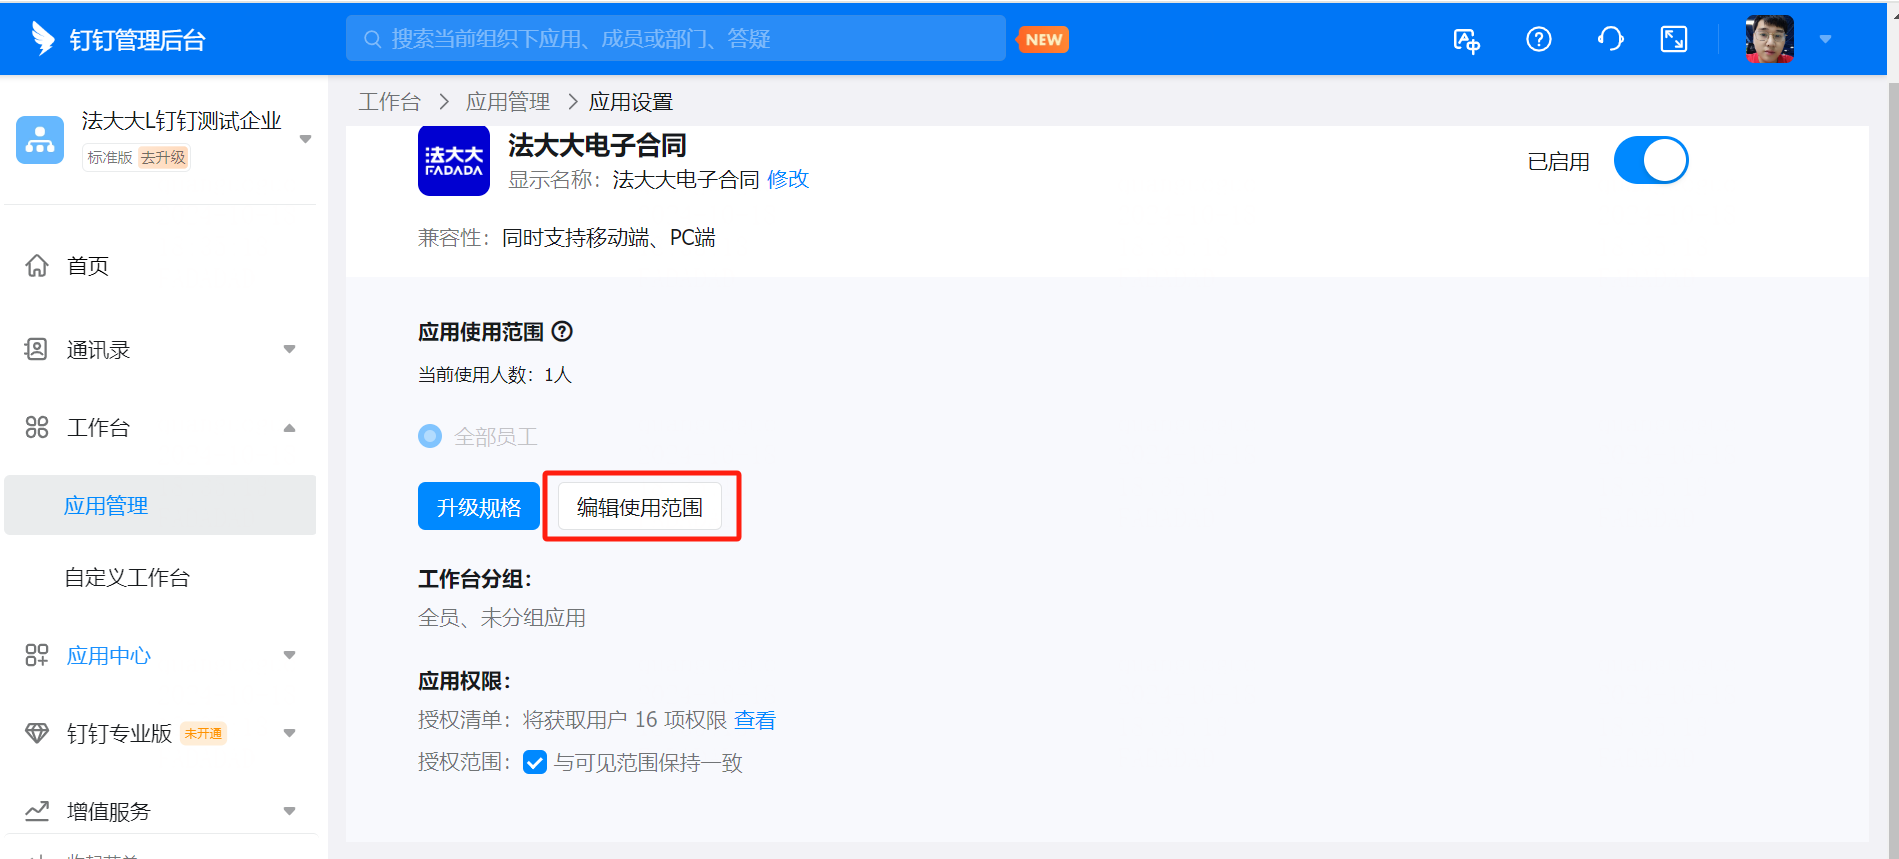The height and width of the screenshot is (859, 1899).
Task: Expand the 增值服务 submenu arrow
Action: (289, 811)
